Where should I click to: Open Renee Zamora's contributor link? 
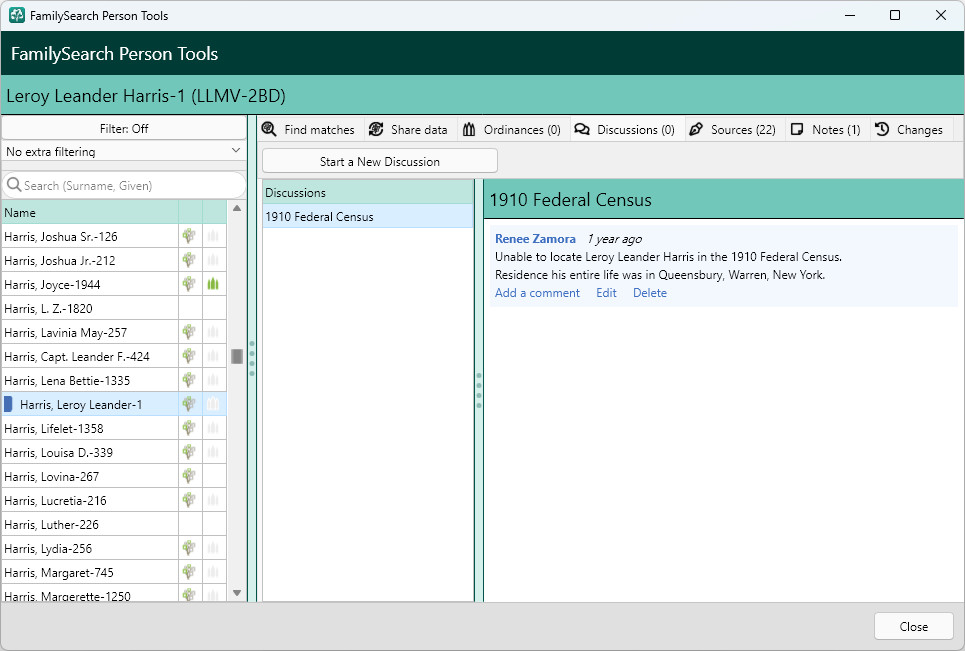(x=535, y=239)
